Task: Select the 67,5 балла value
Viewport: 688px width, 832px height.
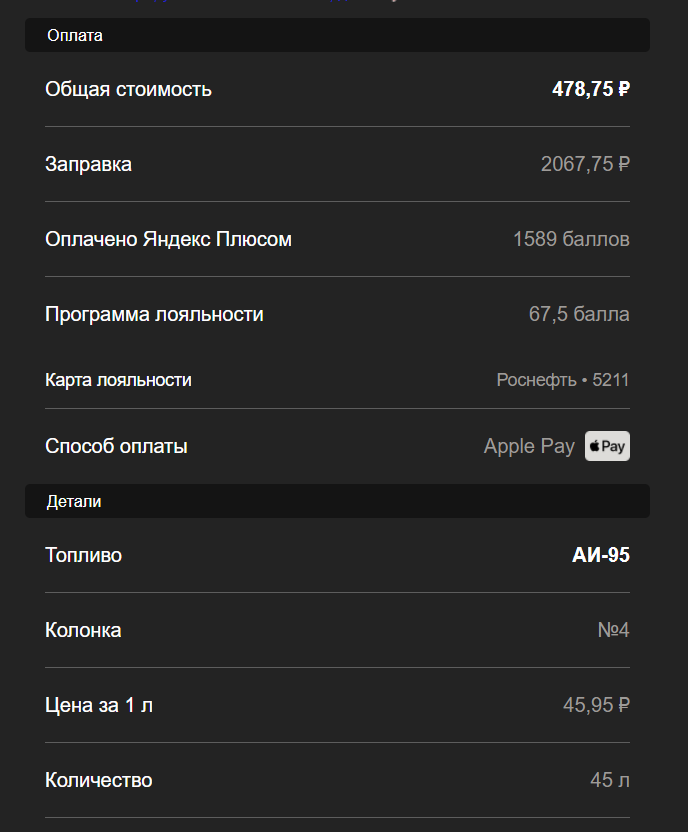Action: 579,314
